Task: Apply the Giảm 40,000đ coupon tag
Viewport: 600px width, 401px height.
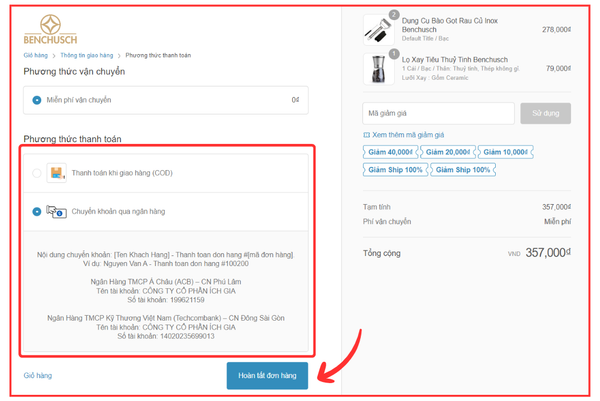Action: pyautogui.click(x=391, y=152)
